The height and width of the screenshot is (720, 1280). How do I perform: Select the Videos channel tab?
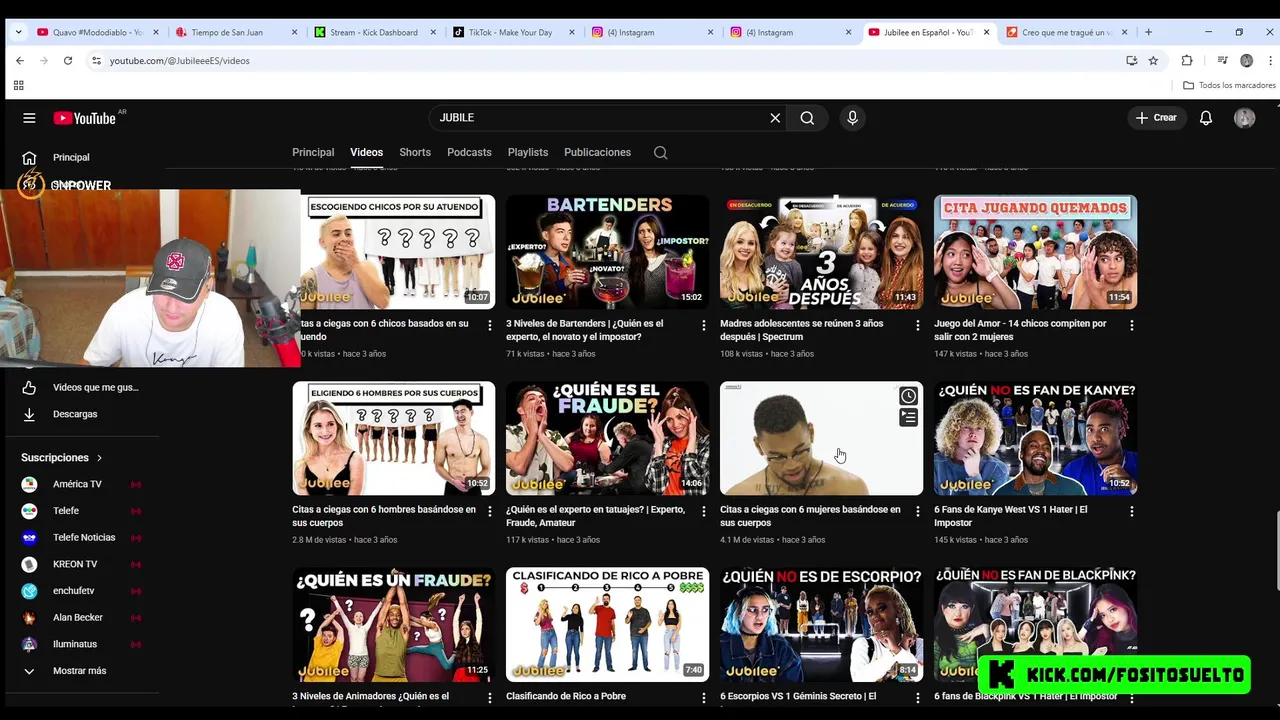(x=366, y=153)
